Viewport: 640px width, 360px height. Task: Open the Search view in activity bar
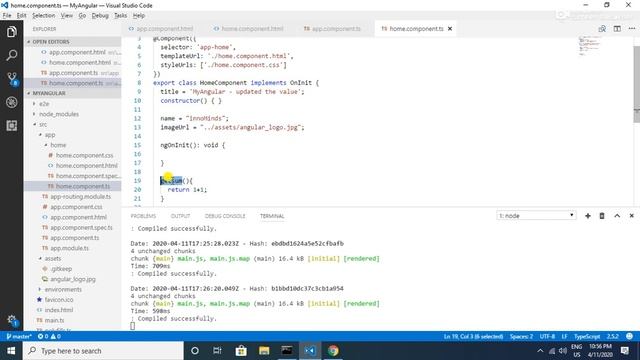(x=11, y=55)
